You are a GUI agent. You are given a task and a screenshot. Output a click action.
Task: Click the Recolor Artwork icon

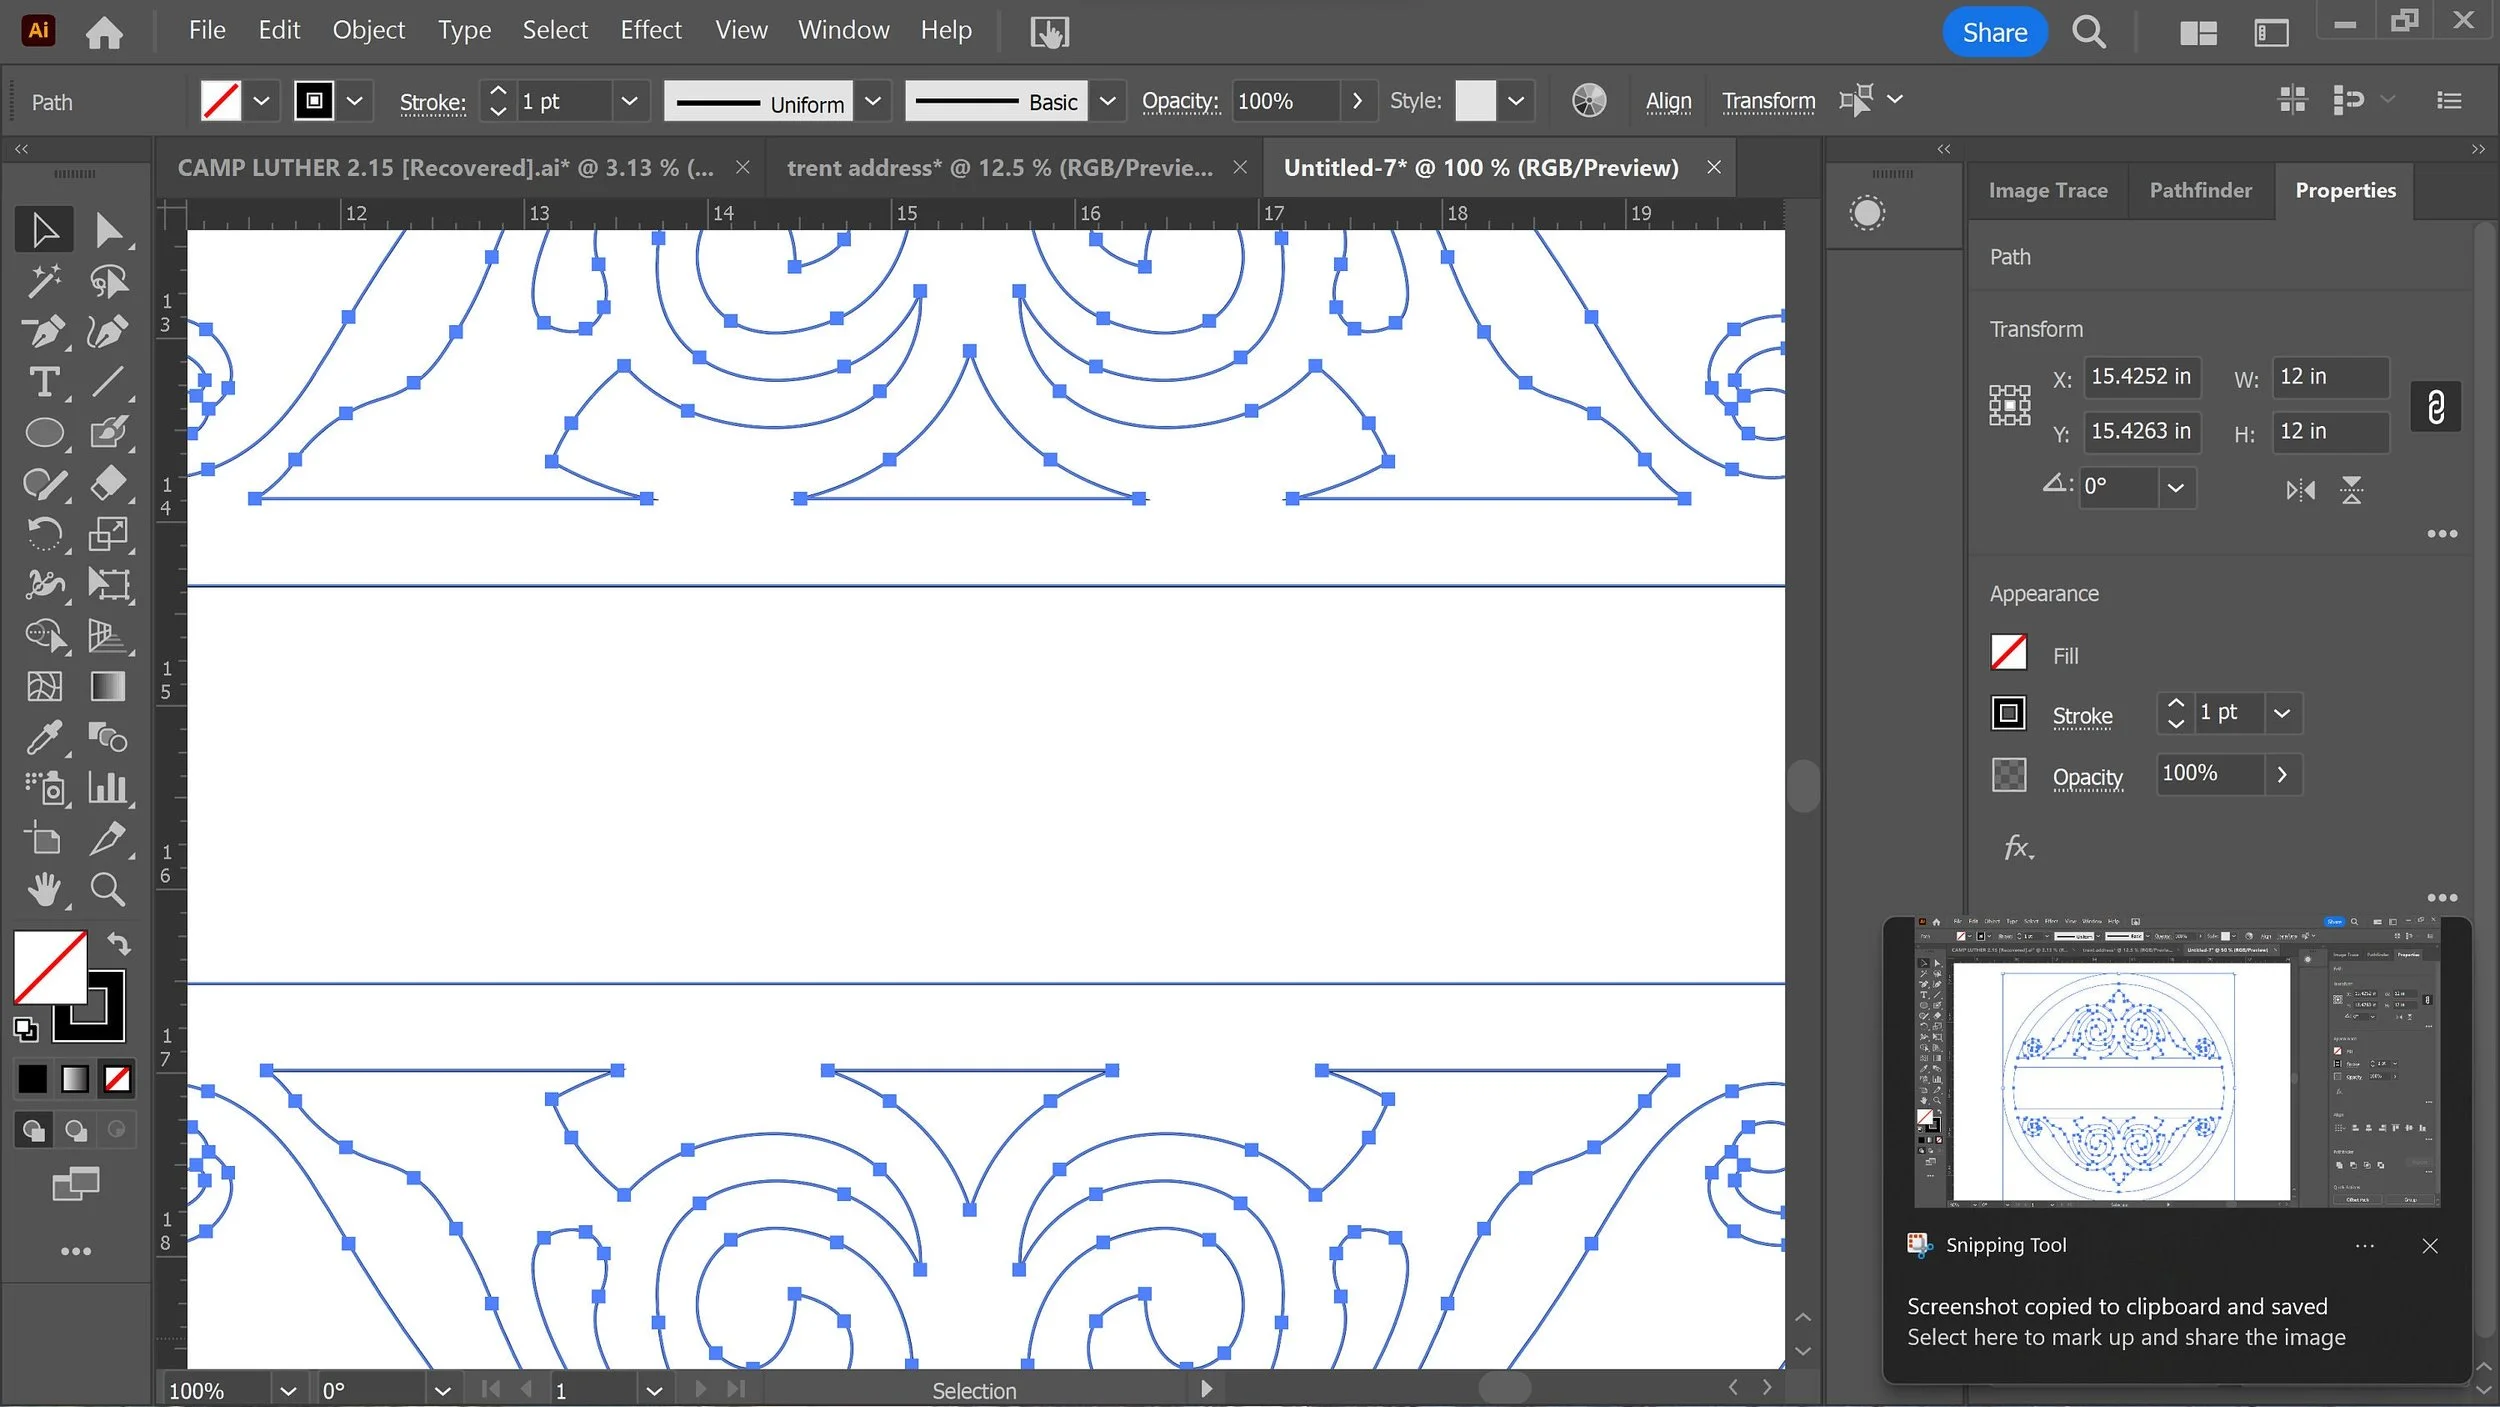click(1588, 100)
